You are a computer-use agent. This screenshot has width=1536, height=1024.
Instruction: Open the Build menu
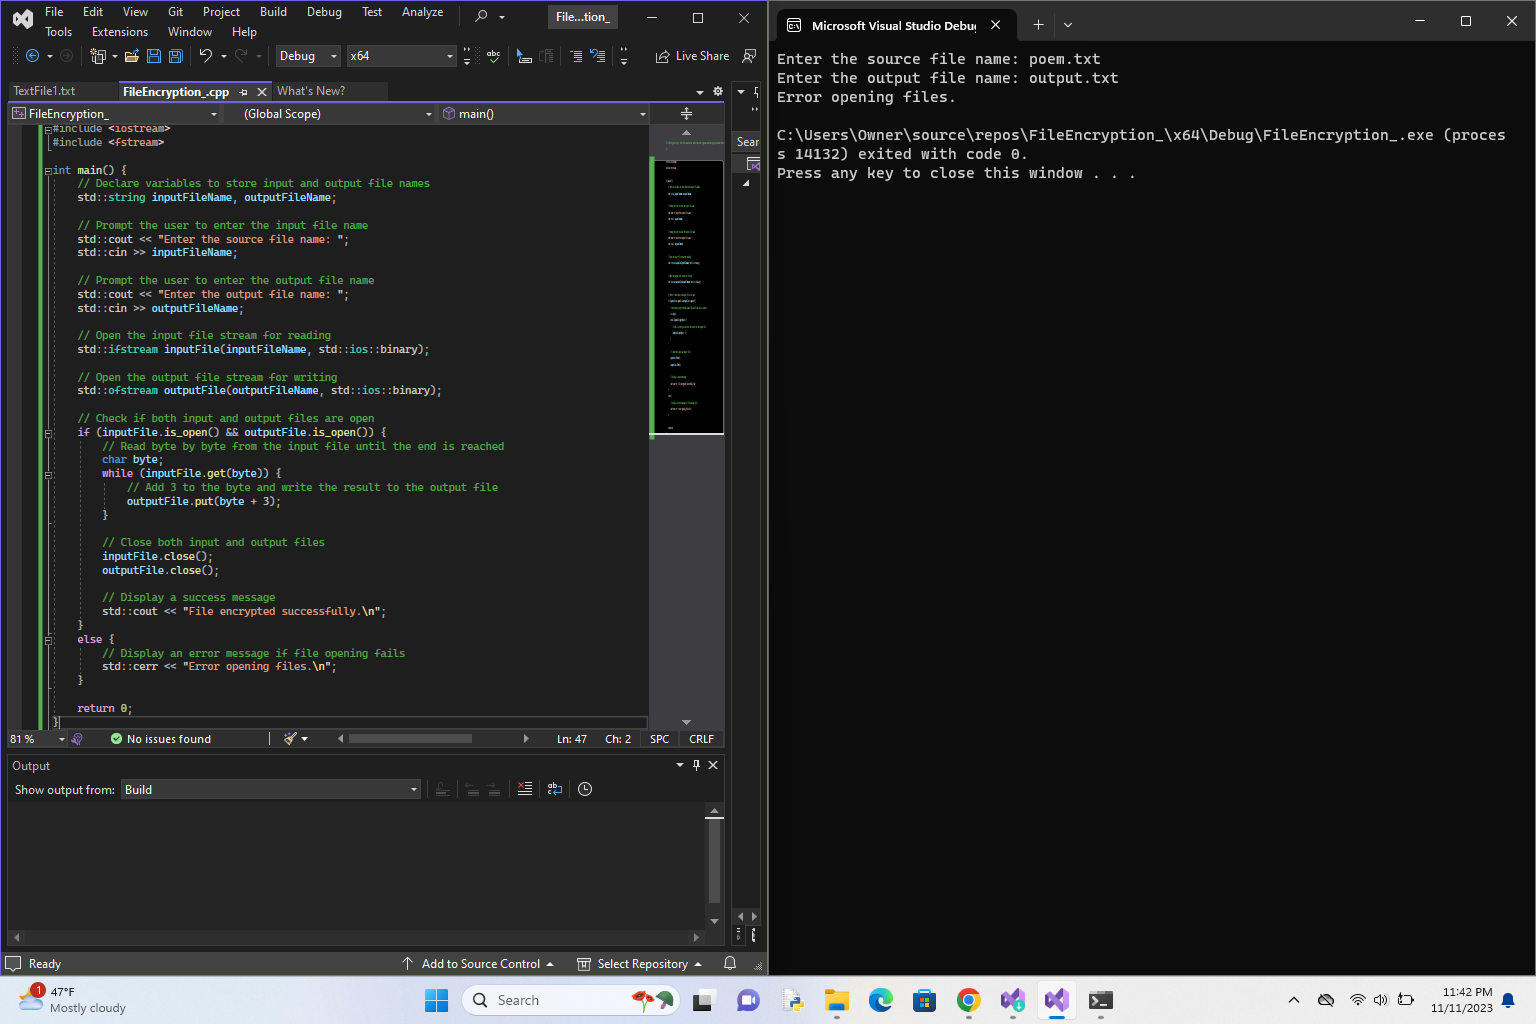[273, 12]
